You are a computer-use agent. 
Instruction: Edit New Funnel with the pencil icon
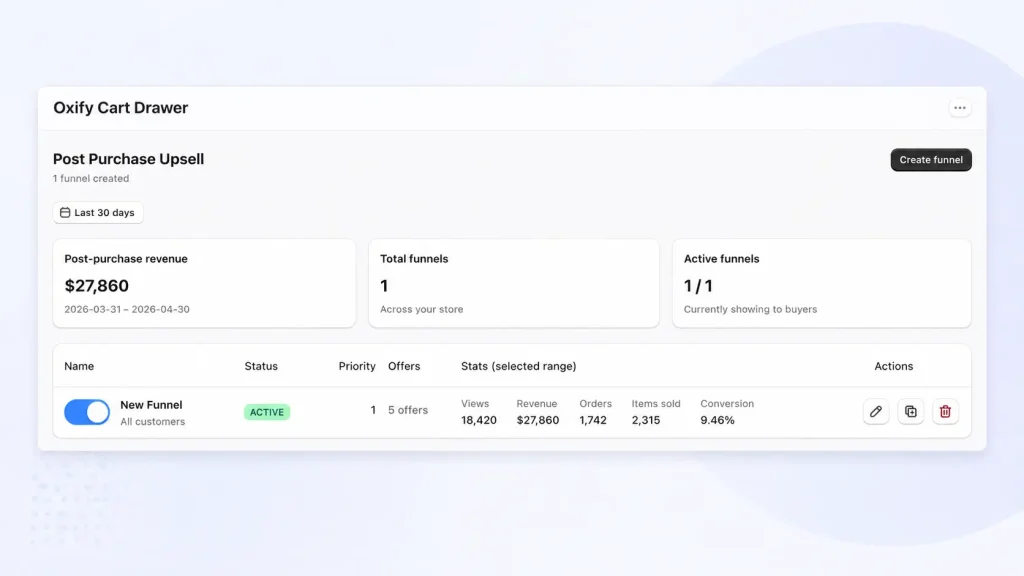876,411
